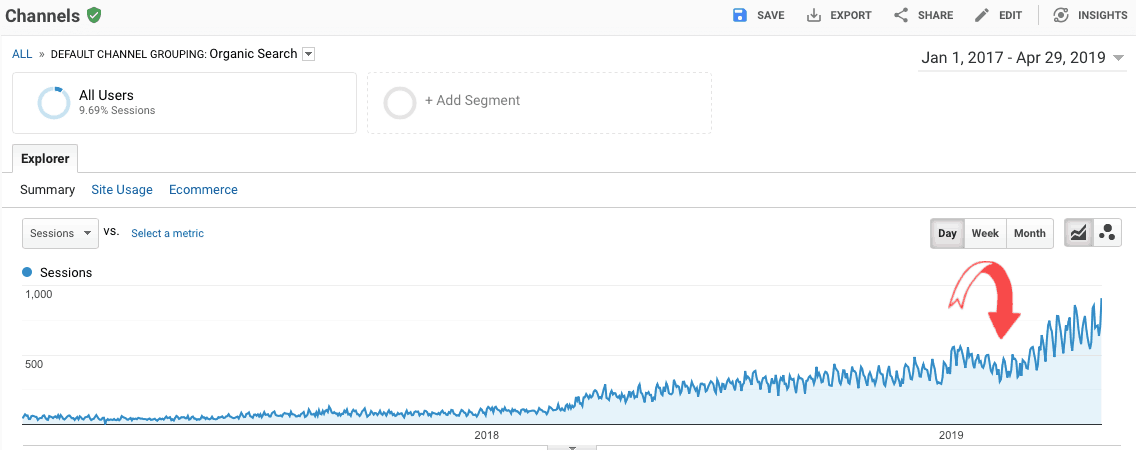Click the Save floppy disk icon

[740, 15]
